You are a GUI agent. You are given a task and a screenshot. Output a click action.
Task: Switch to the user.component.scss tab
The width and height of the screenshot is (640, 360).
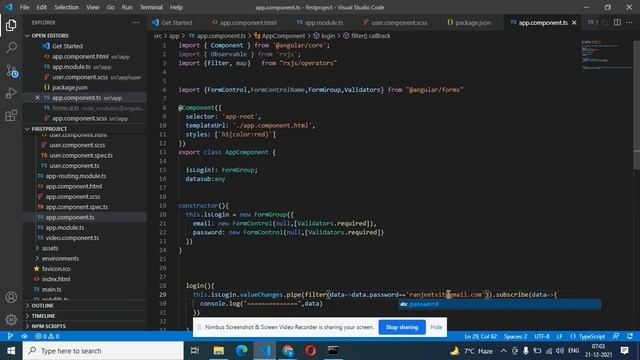click(399, 22)
